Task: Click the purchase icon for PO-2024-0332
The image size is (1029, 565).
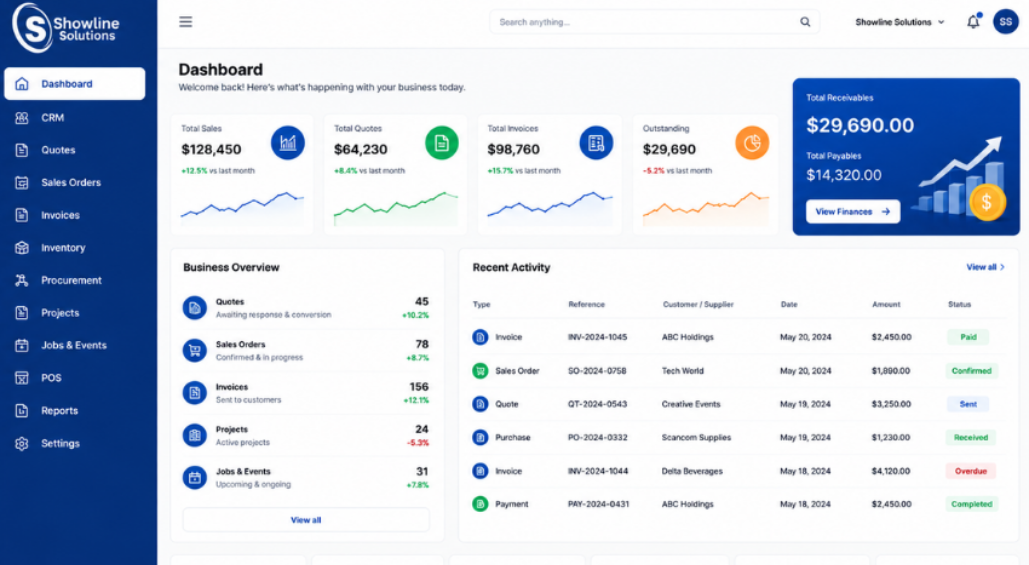Action: click(480, 437)
